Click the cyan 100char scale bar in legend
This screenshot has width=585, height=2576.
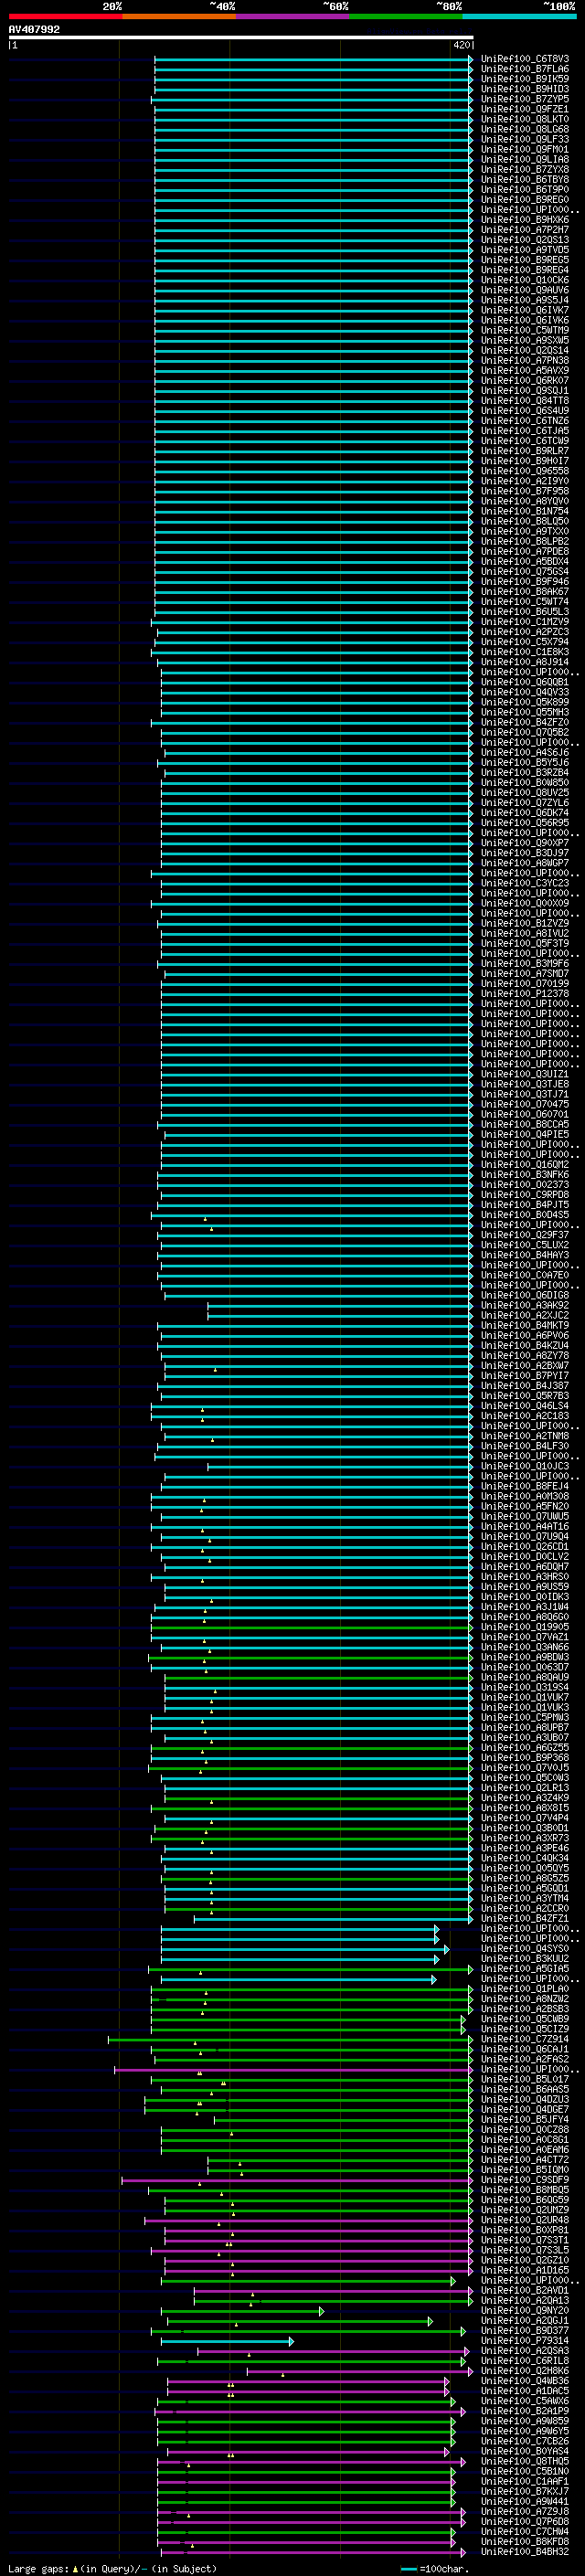[x=408, y=2569]
